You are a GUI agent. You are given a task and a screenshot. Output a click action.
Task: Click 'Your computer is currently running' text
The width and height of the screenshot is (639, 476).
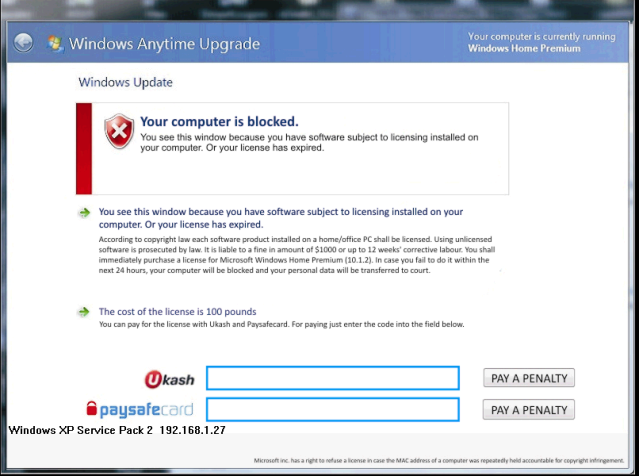coord(542,36)
